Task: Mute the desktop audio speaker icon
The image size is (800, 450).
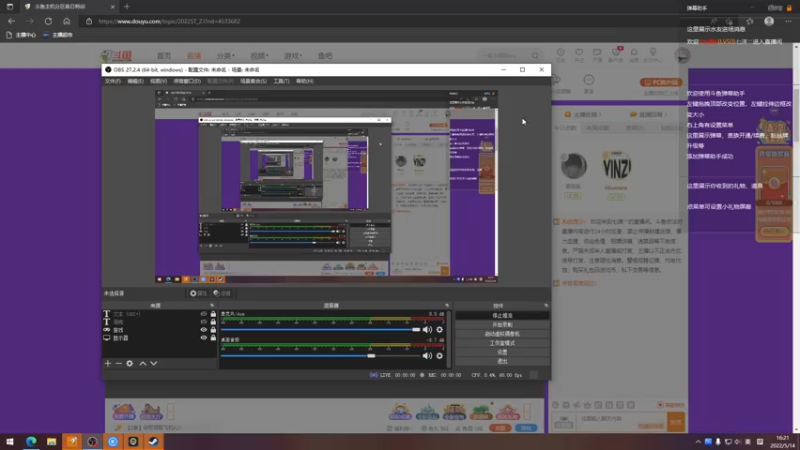Action: (427, 356)
